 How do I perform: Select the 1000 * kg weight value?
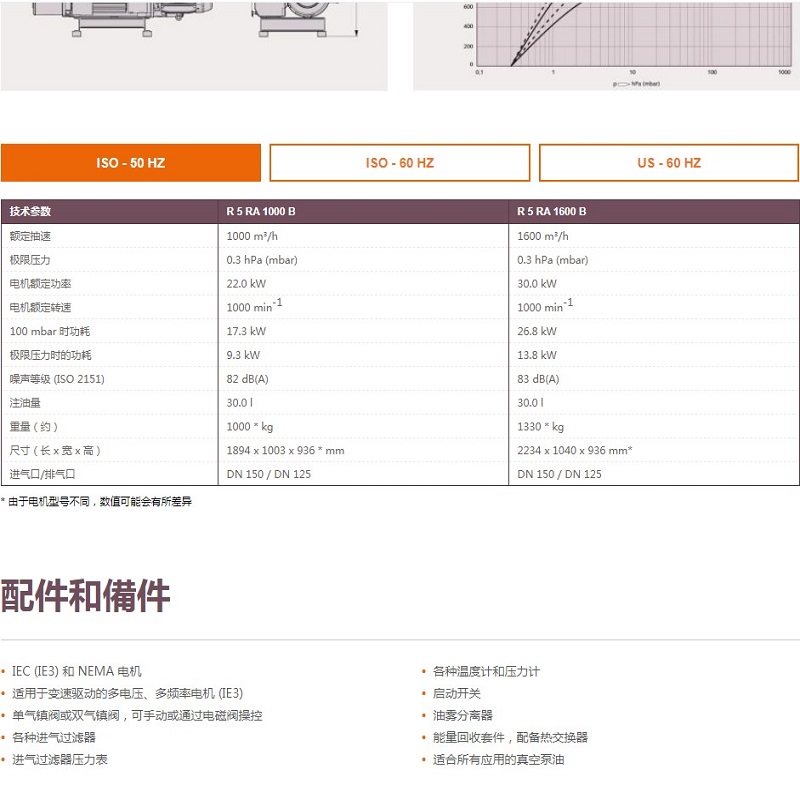pos(249,427)
